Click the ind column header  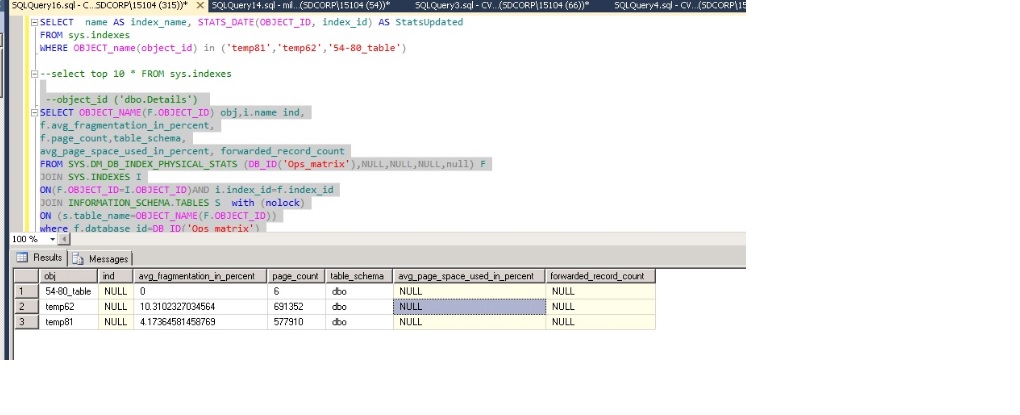[x=116, y=276]
